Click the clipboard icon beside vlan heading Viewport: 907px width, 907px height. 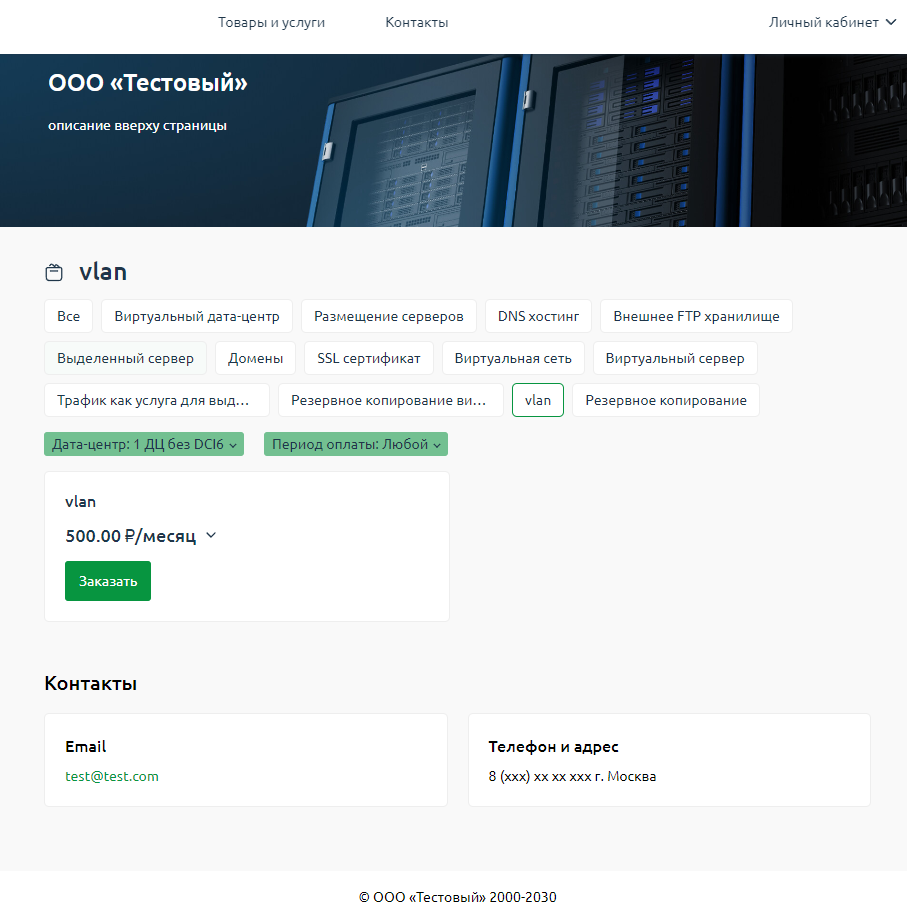click(x=54, y=272)
